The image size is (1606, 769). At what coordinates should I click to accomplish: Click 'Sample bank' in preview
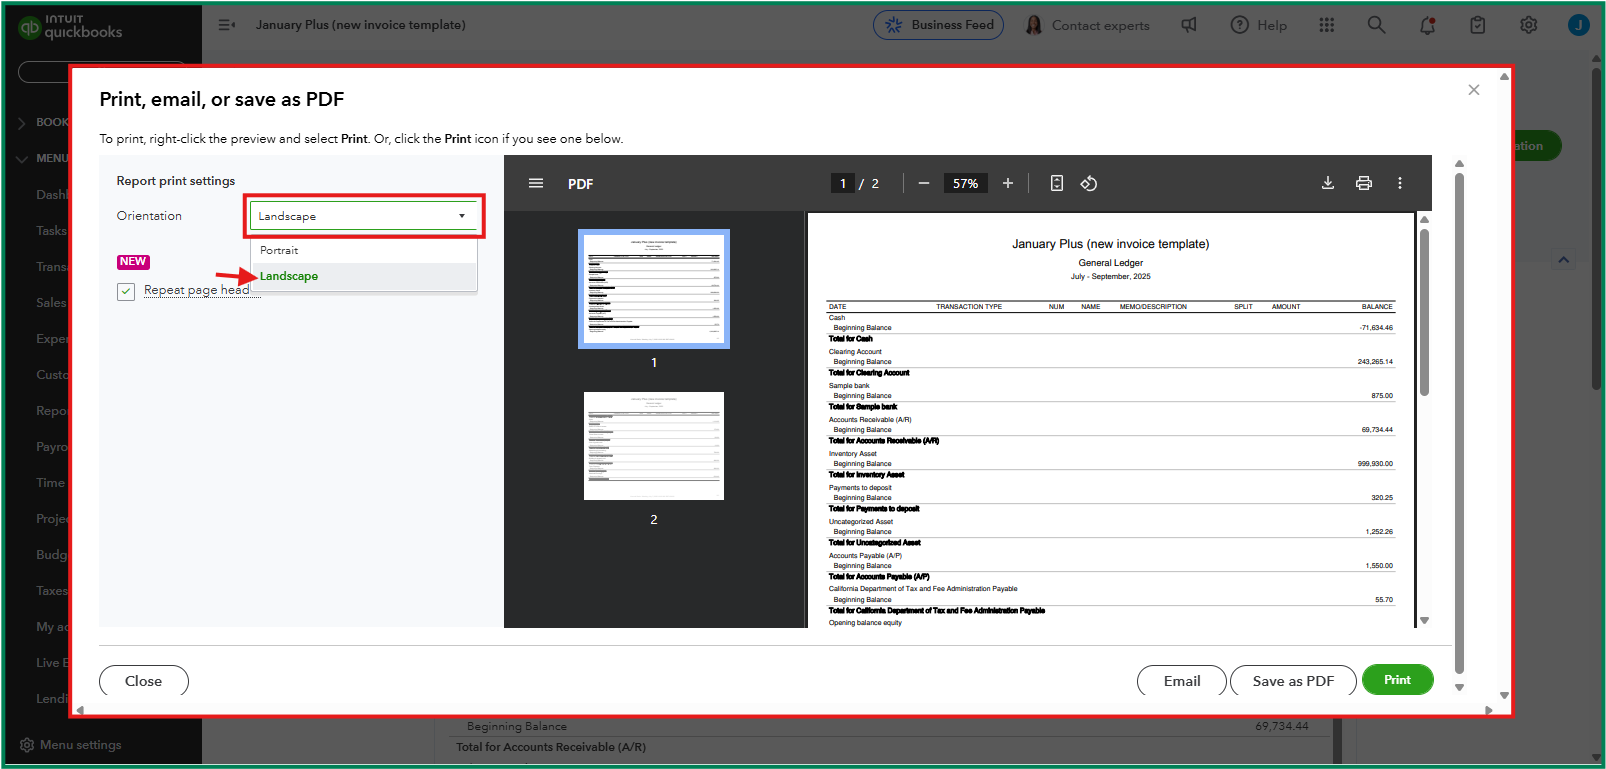pyautogui.click(x=849, y=386)
